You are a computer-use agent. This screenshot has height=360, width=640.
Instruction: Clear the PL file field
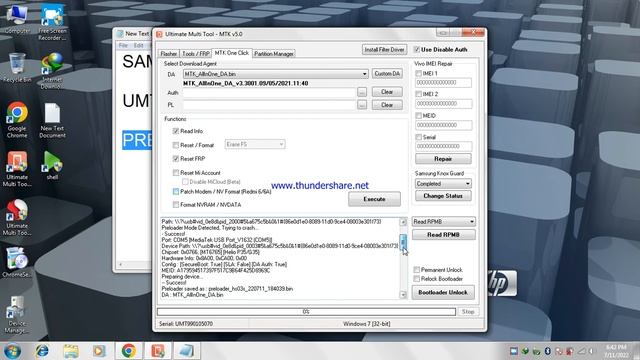point(387,105)
